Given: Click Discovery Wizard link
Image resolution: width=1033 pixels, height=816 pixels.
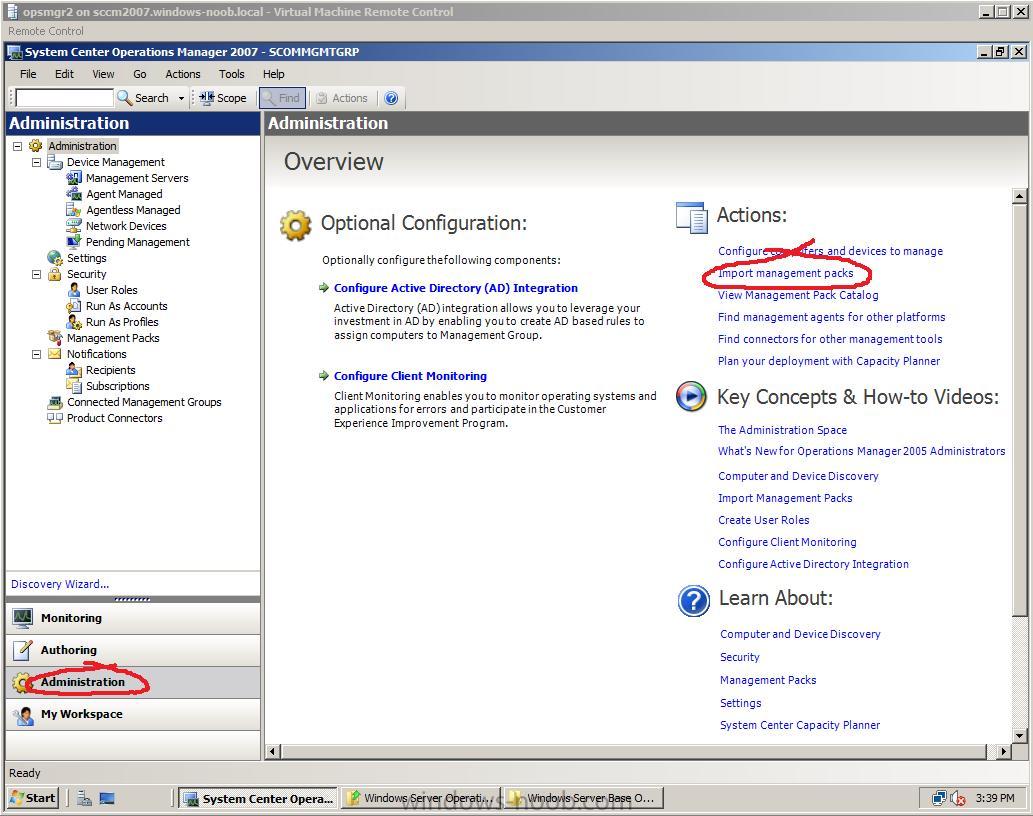Looking at the screenshot, I should point(60,584).
